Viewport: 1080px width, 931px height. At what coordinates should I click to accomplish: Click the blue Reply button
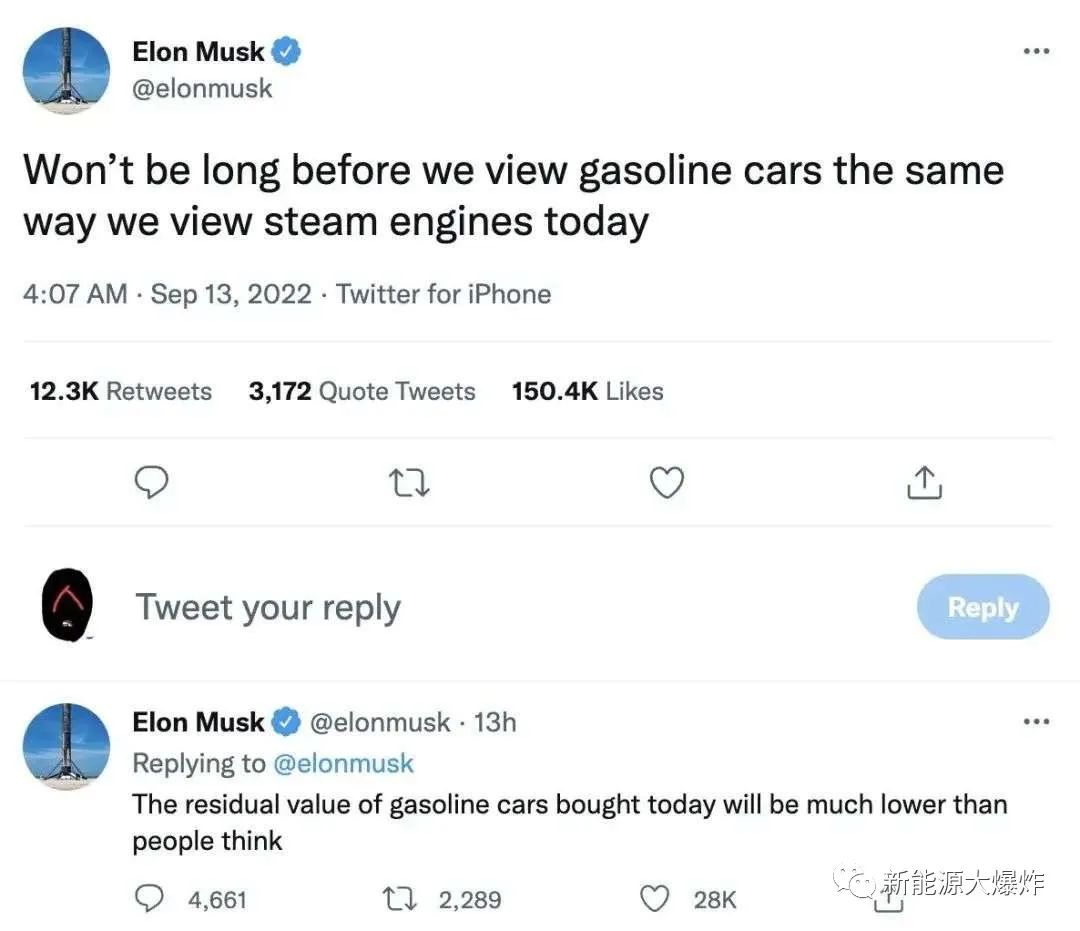point(982,607)
